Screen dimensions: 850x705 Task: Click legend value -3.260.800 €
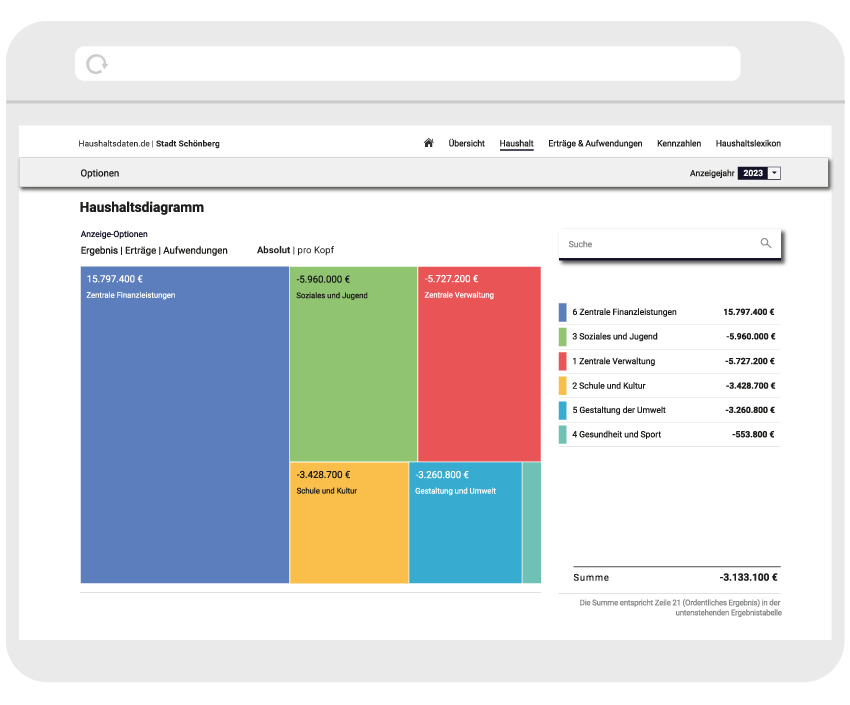[750, 410]
